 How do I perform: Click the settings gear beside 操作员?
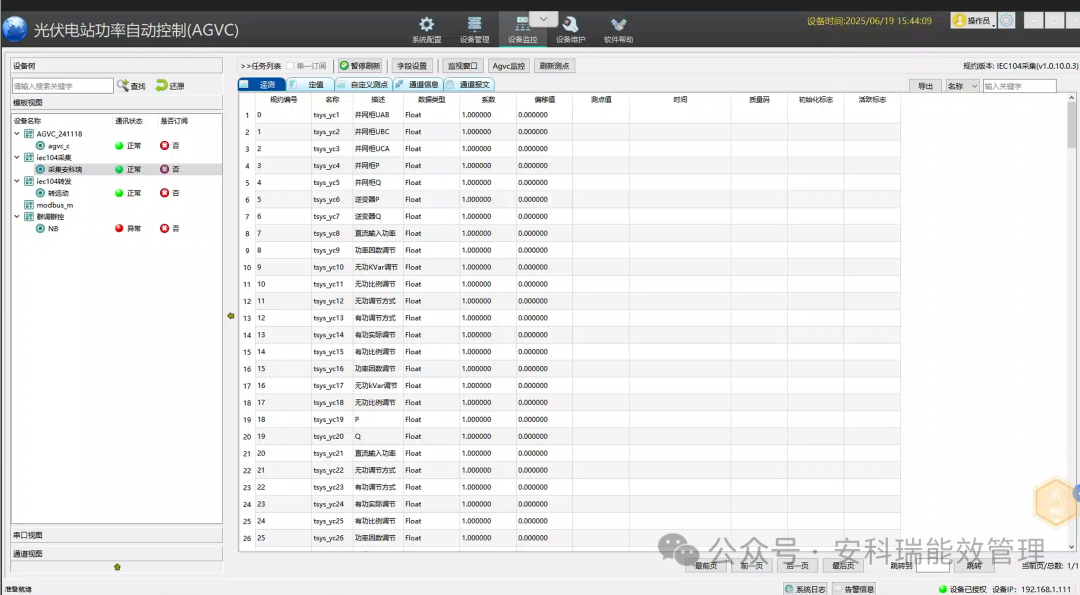click(1006, 21)
